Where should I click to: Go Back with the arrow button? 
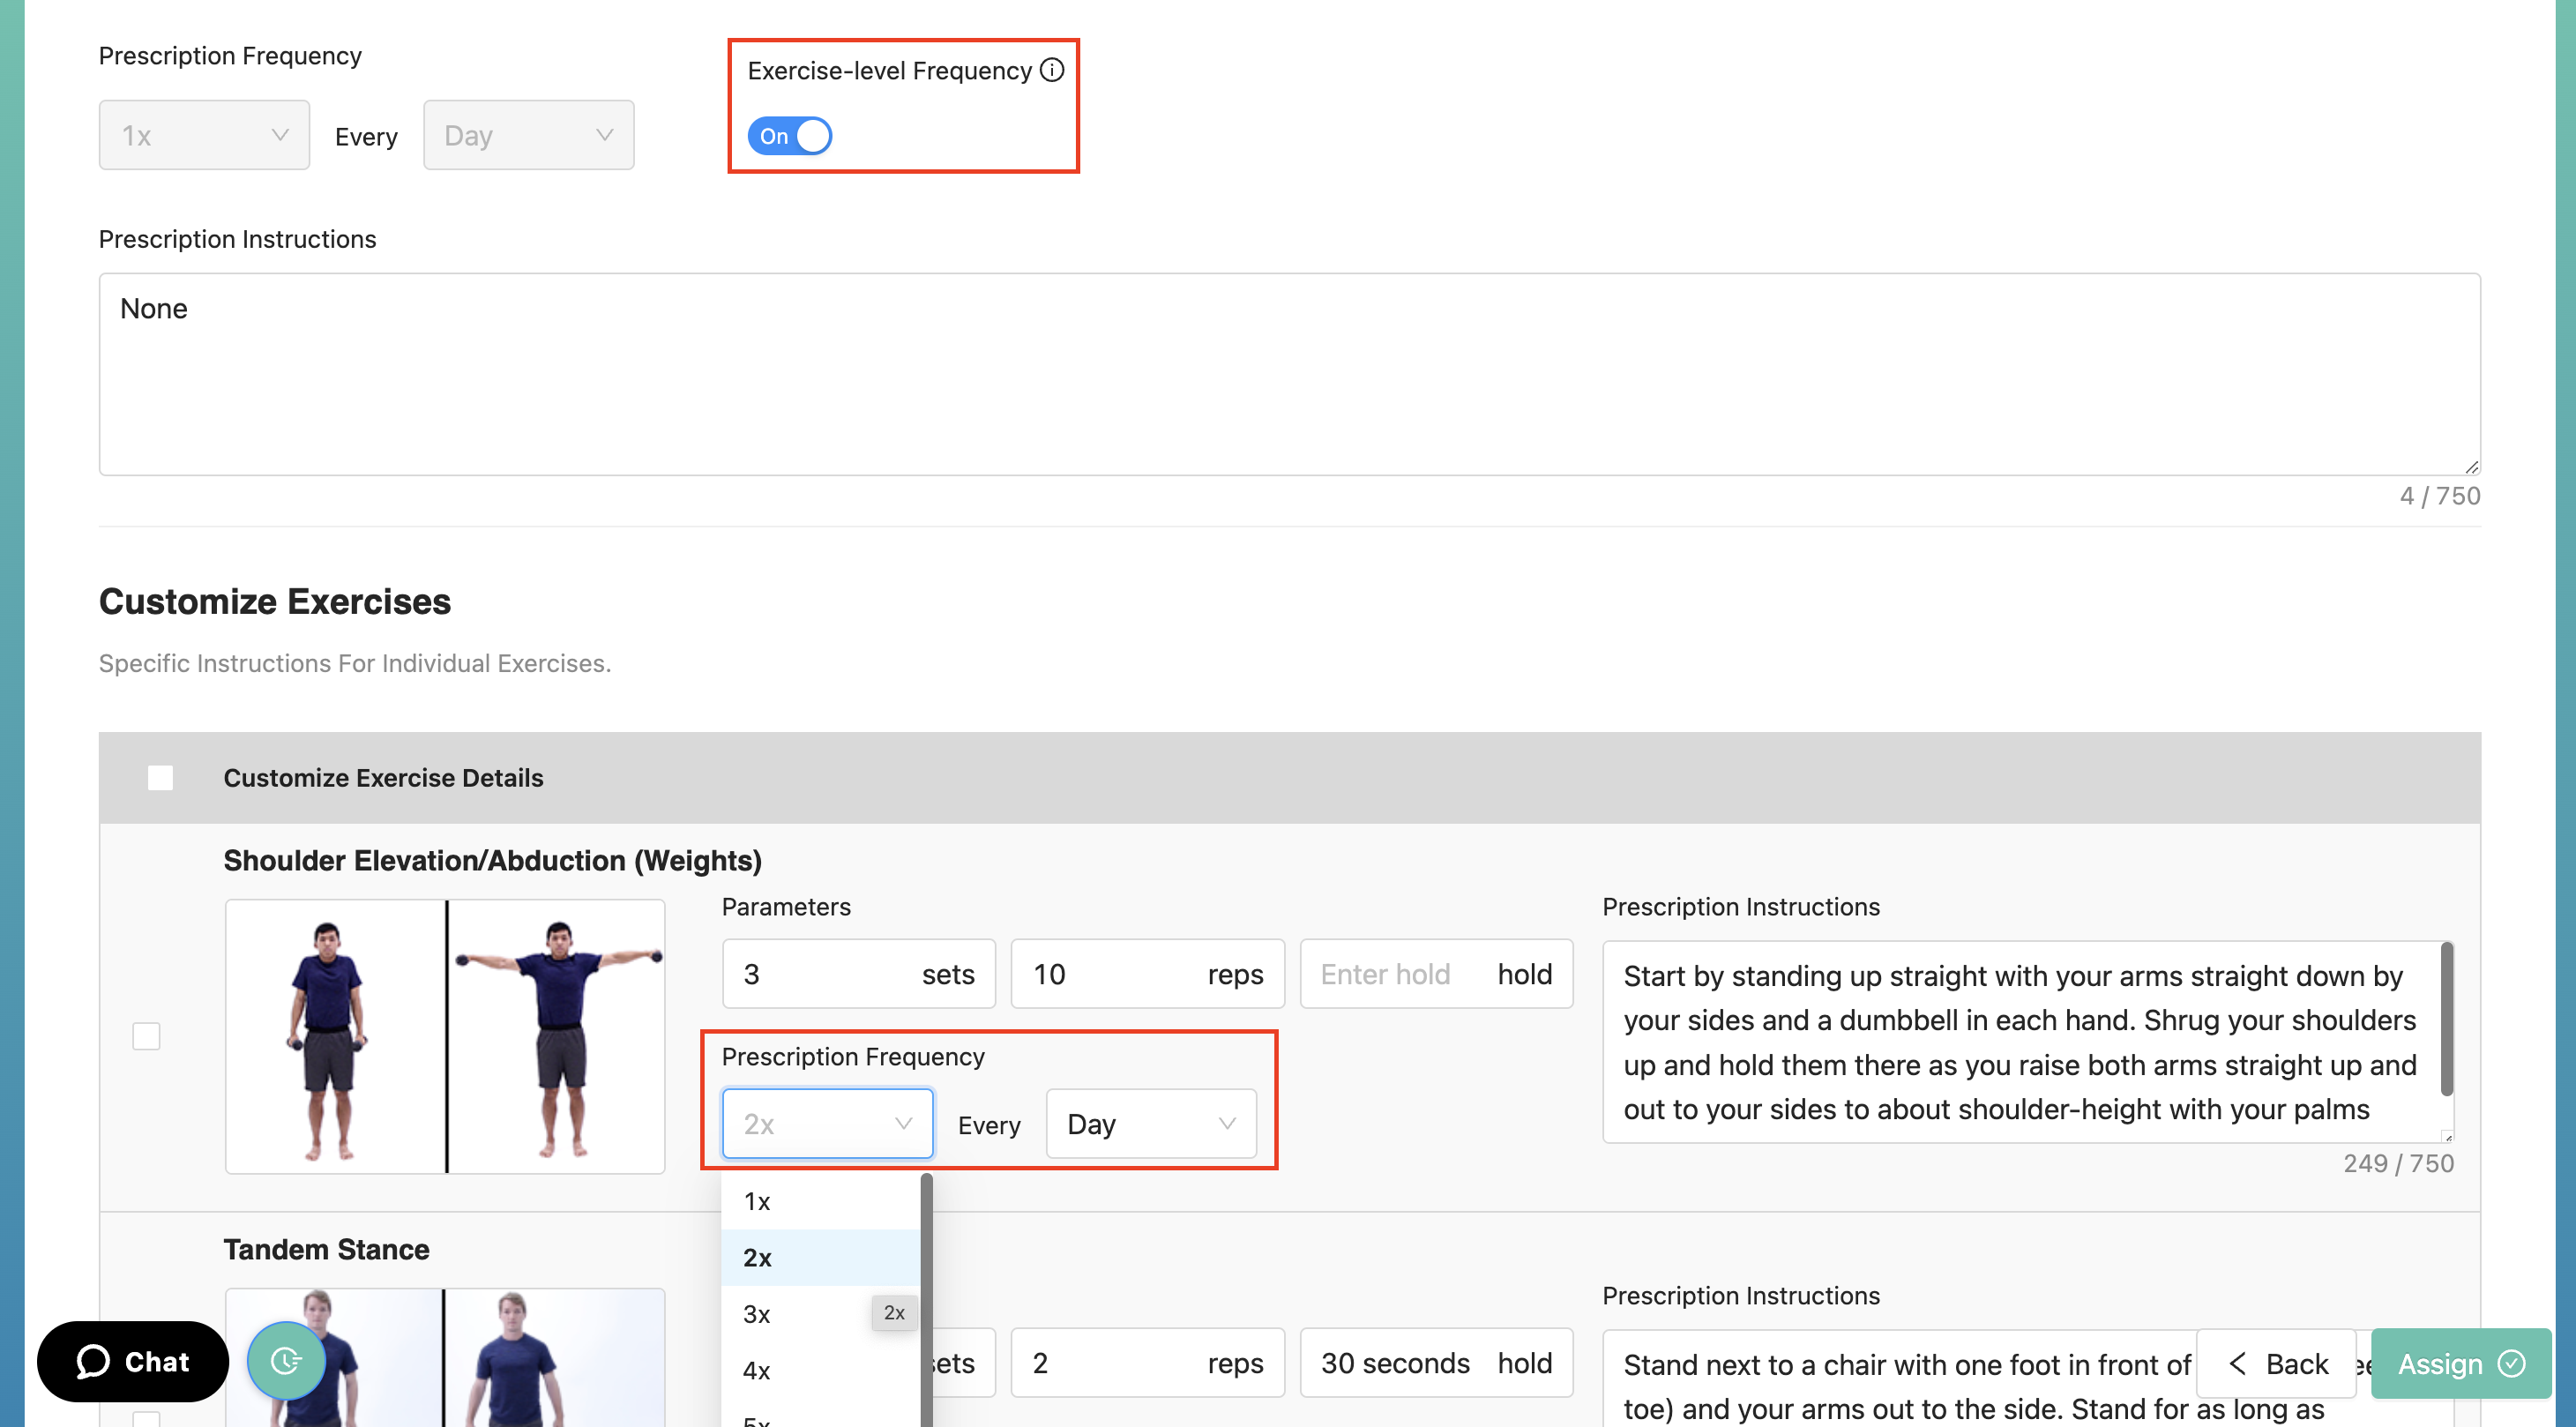coord(2277,1363)
